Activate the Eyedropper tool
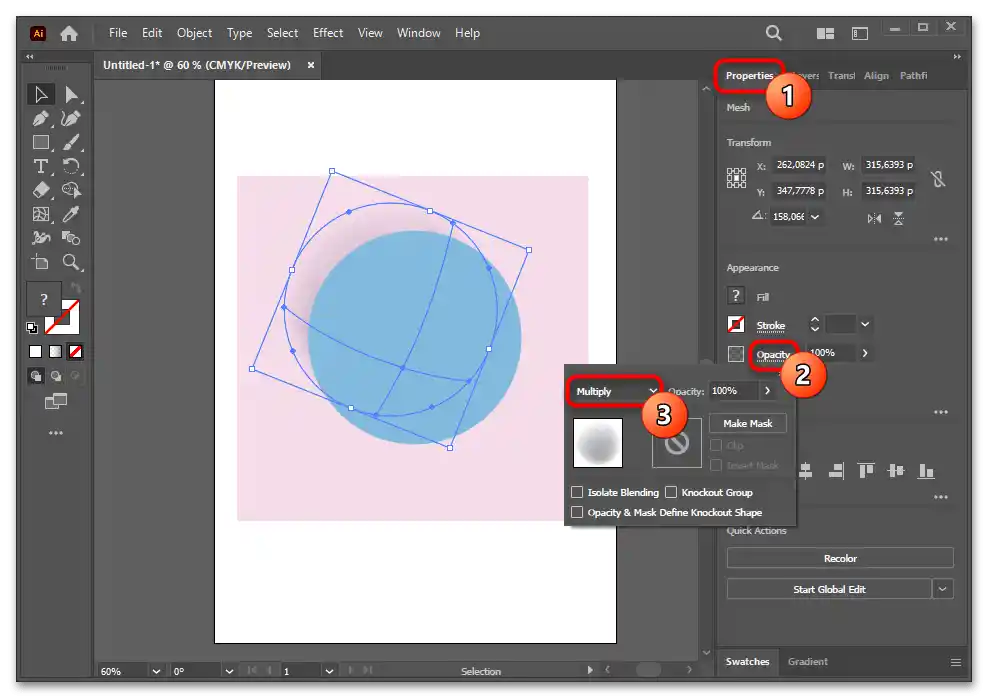The width and height of the screenshot is (988, 698). click(71, 214)
